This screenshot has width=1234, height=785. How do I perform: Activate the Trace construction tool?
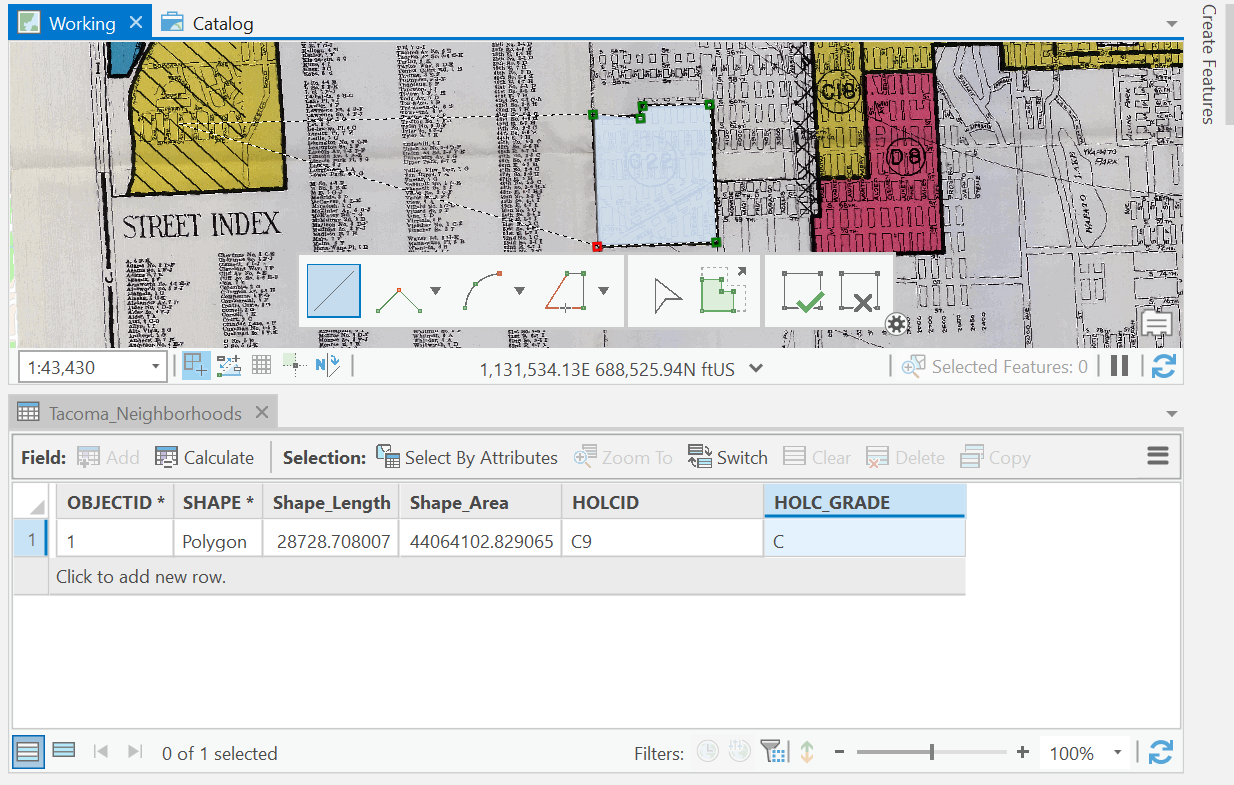tap(567, 292)
